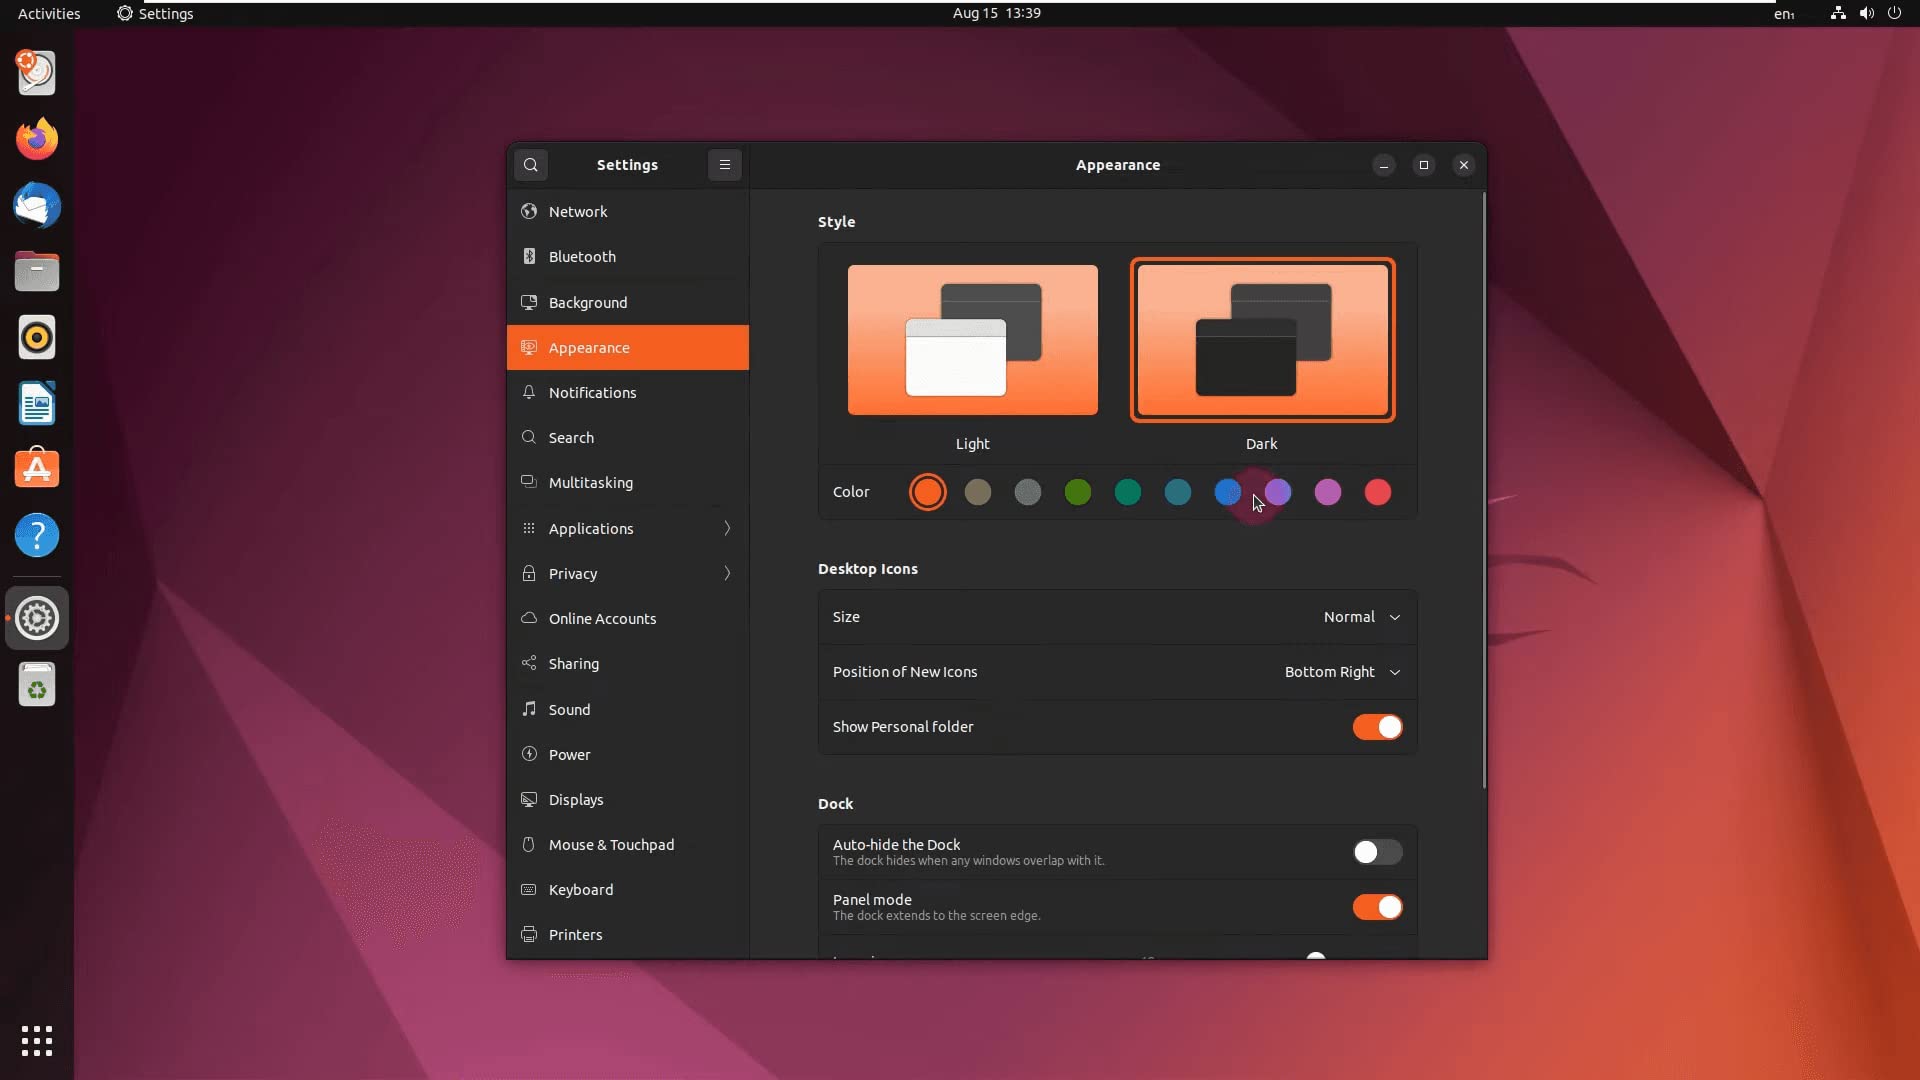Open the Show Applications grid
Screen dimensions: 1920x1080
[37, 1041]
